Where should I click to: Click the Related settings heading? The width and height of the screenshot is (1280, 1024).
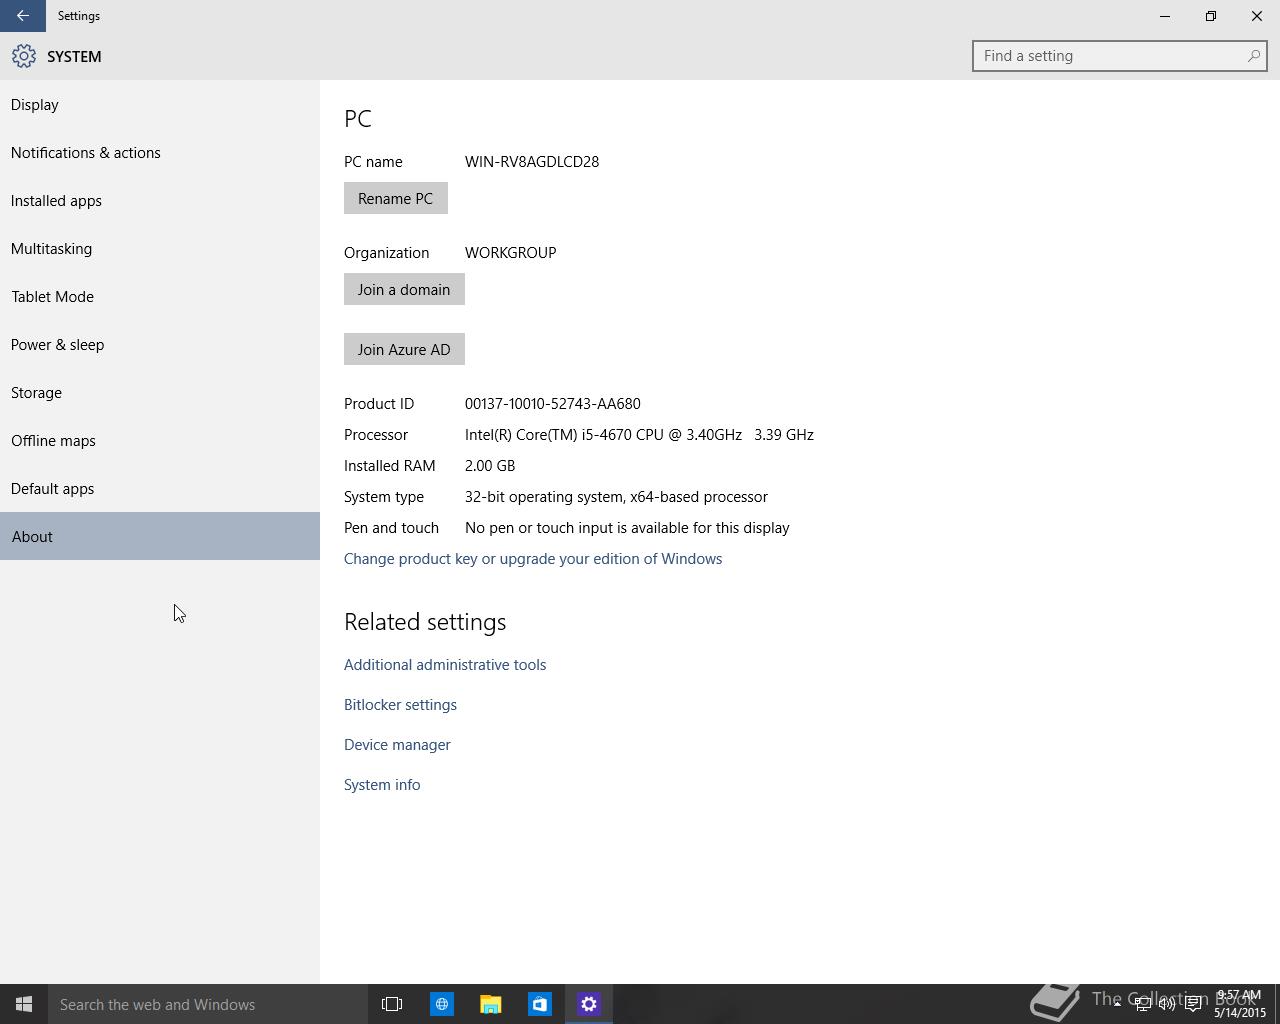click(425, 621)
